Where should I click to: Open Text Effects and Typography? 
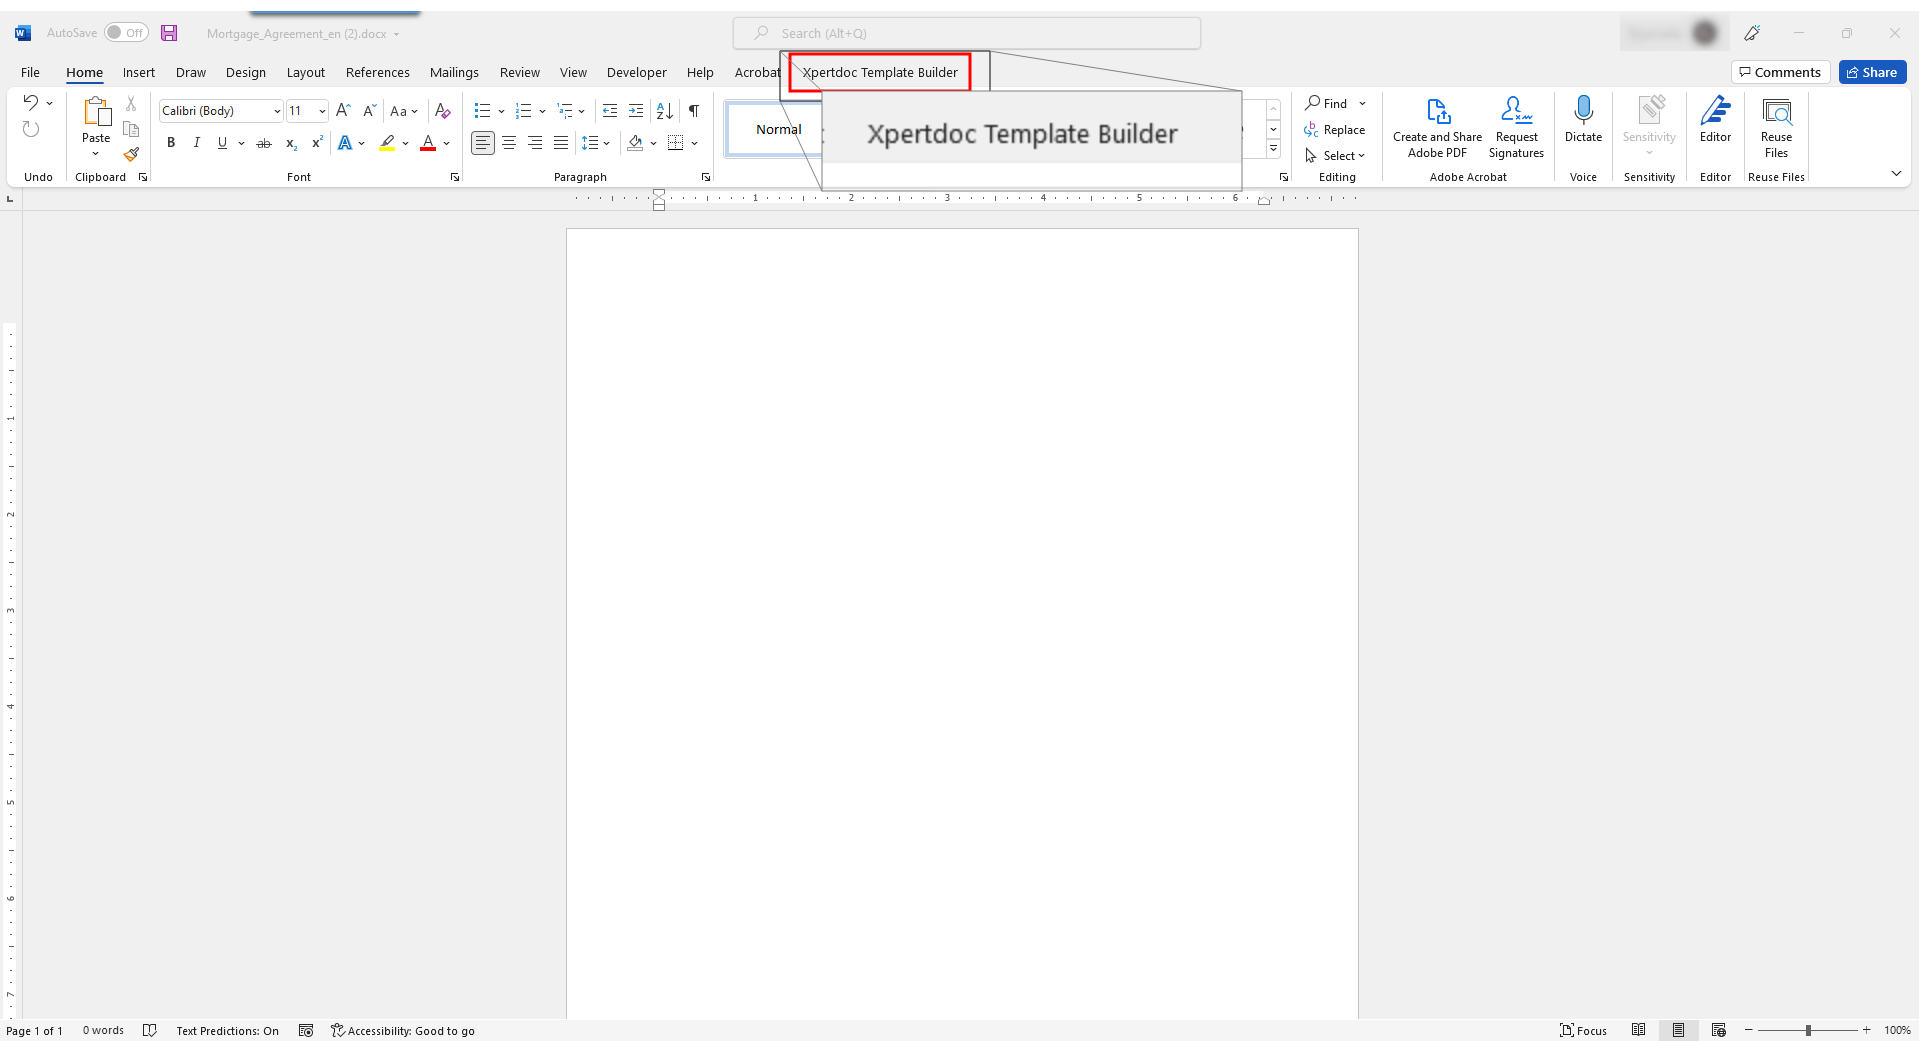coord(345,143)
